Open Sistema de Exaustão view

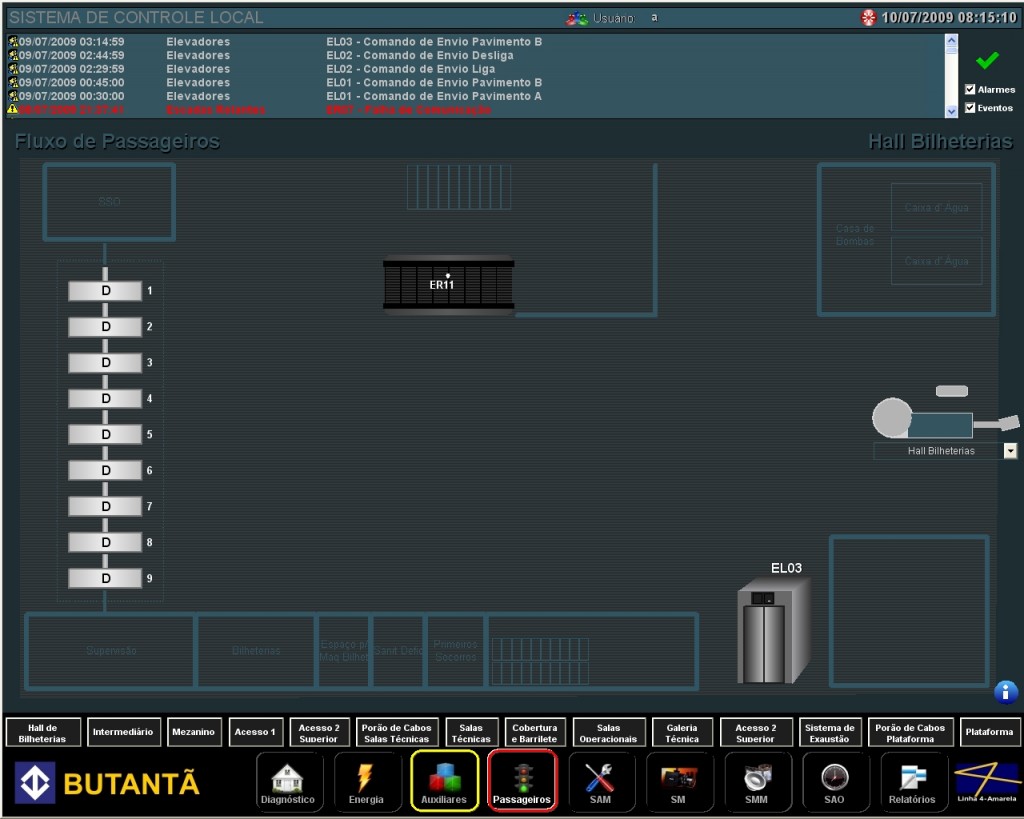[829, 733]
